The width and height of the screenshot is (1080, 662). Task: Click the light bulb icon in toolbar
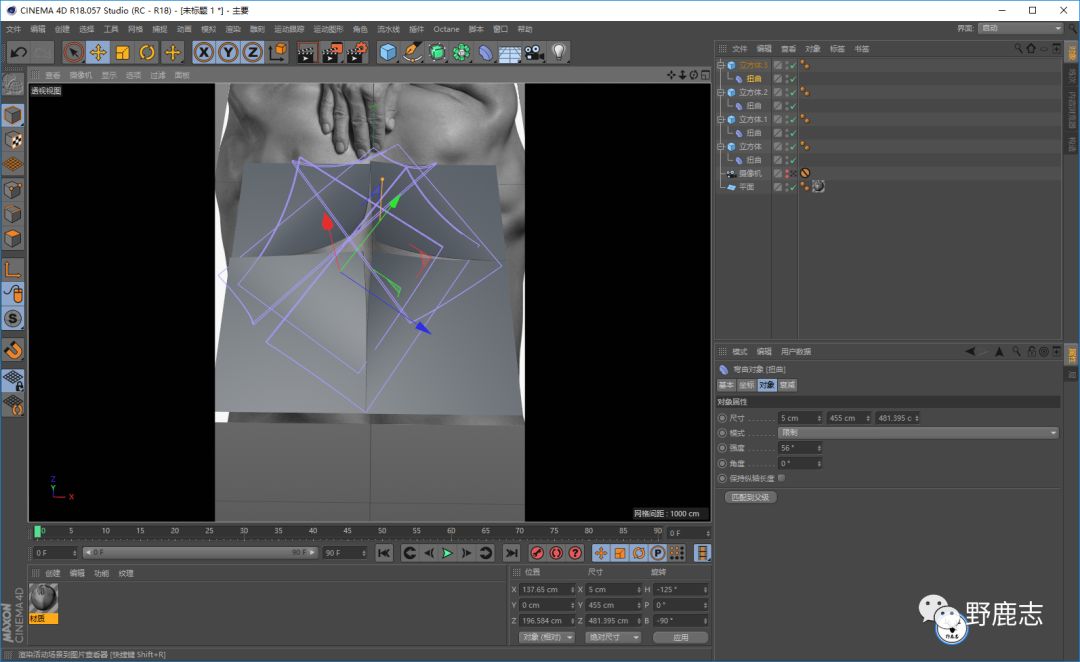pyautogui.click(x=559, y=52)
